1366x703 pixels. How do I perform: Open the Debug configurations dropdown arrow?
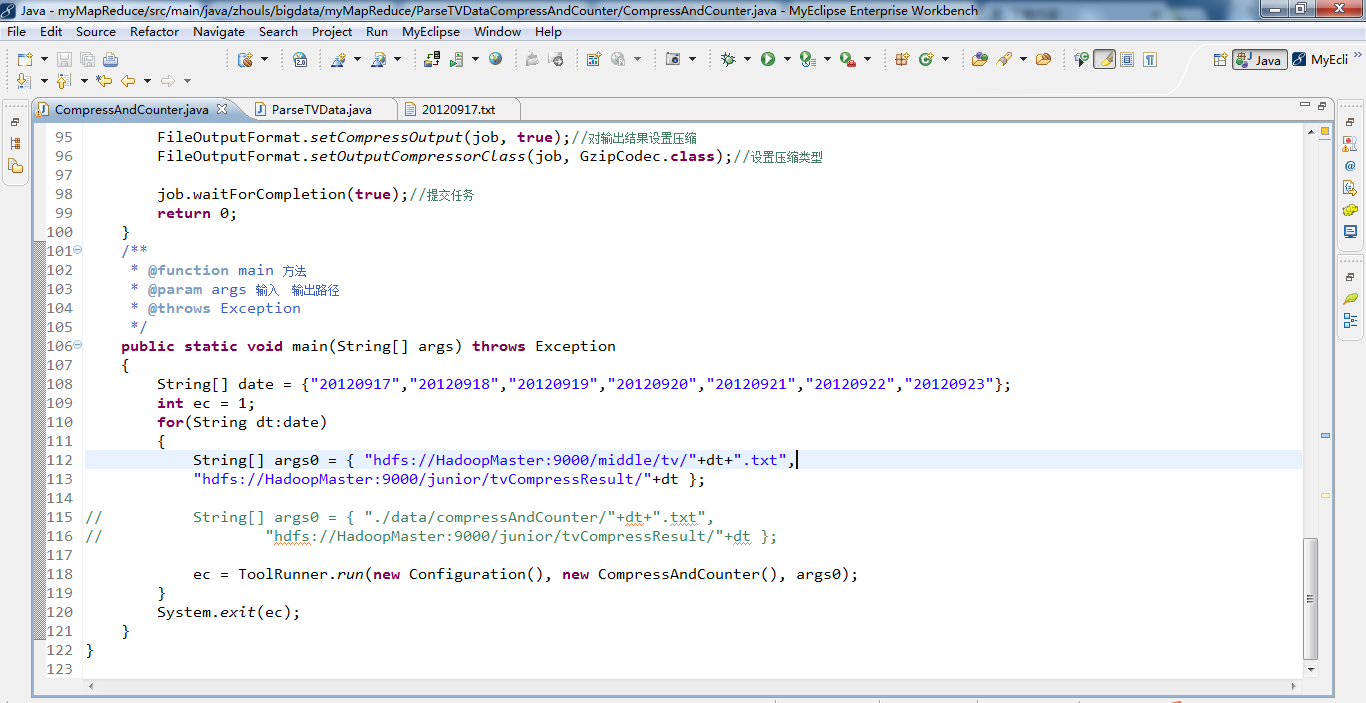pos(747,60)
